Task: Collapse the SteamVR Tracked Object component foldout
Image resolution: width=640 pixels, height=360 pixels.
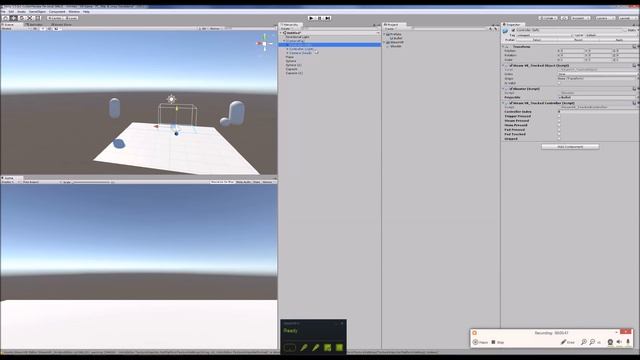Action: point(504,65)
